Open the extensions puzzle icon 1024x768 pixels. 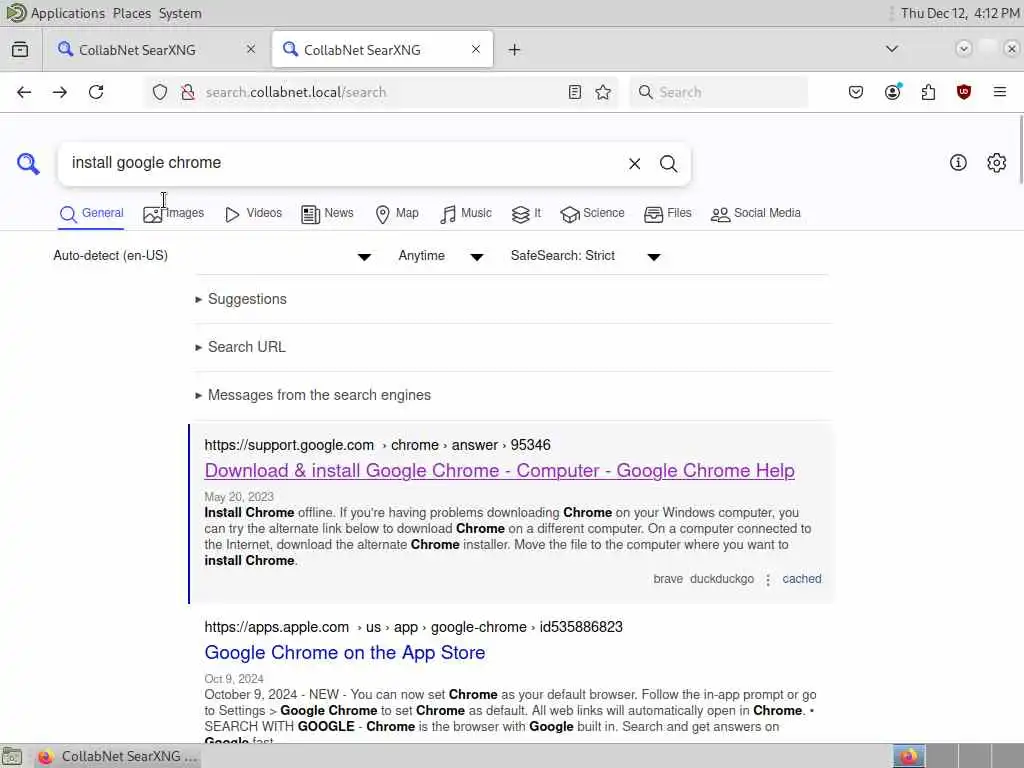pyautogui.click(x=928, y=92)
